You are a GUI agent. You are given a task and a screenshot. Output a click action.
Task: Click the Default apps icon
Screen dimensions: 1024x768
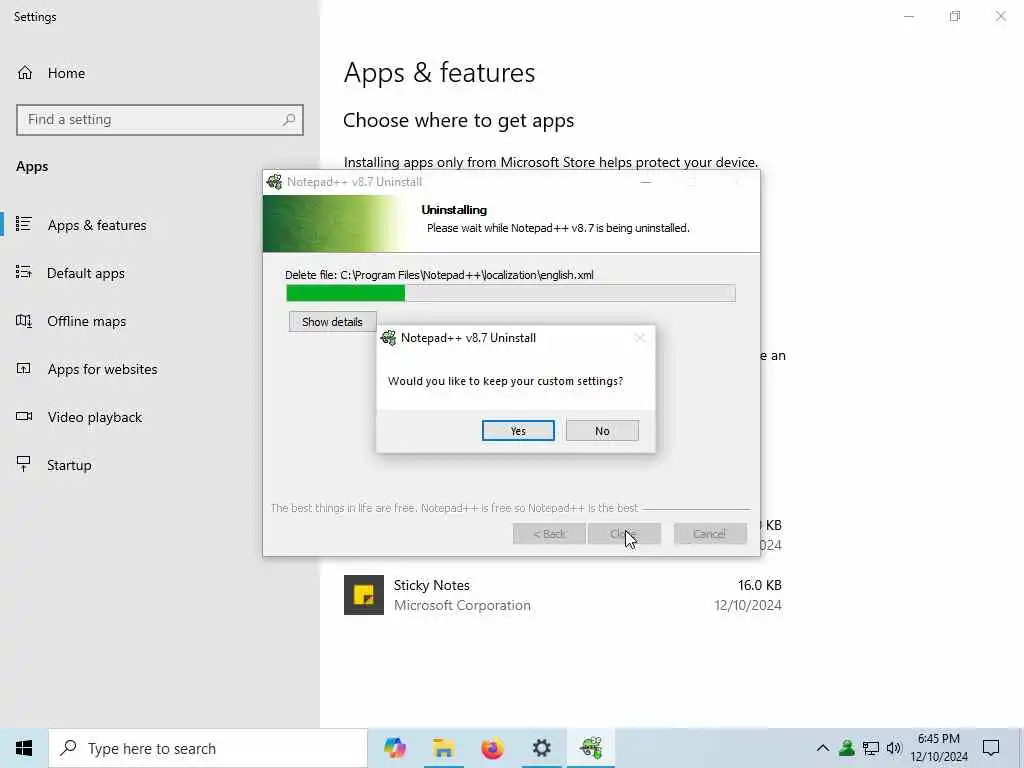coord(24,272)
